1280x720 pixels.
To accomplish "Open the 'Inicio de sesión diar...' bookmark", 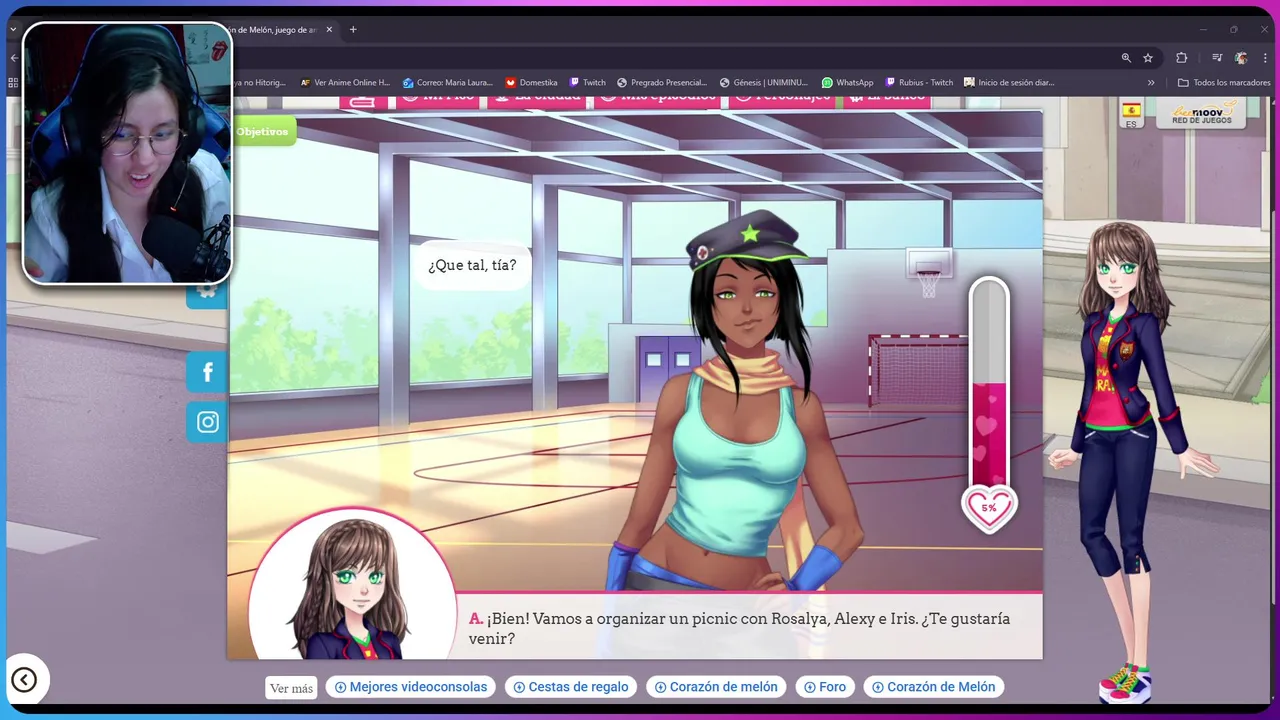I will click(x=1009, y=83).
